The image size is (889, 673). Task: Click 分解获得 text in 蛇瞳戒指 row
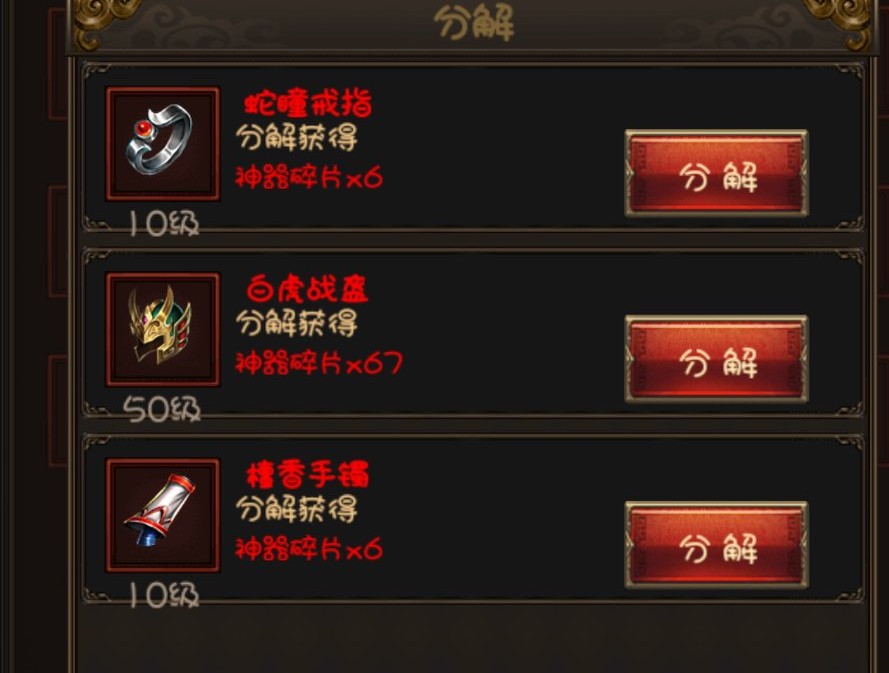click(297, 138)
